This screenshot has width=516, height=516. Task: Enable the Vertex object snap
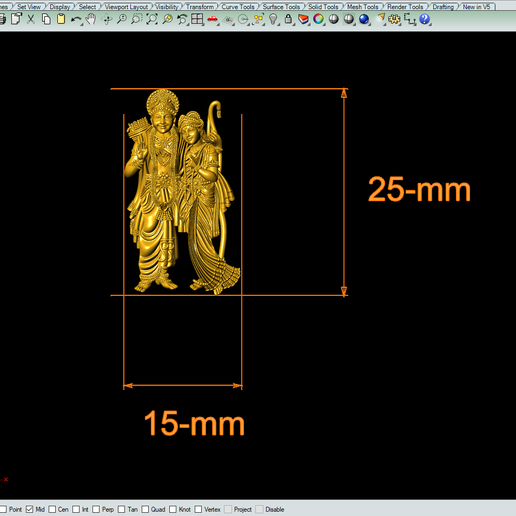(x=198, y=509)
